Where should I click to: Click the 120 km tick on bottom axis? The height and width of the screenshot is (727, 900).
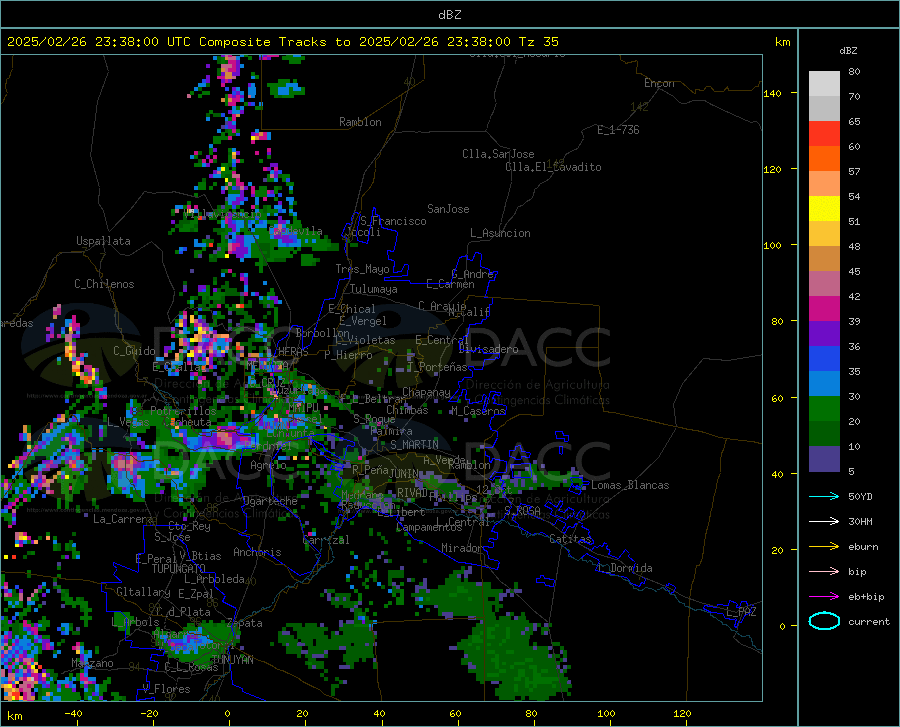(x=682, y=713)
